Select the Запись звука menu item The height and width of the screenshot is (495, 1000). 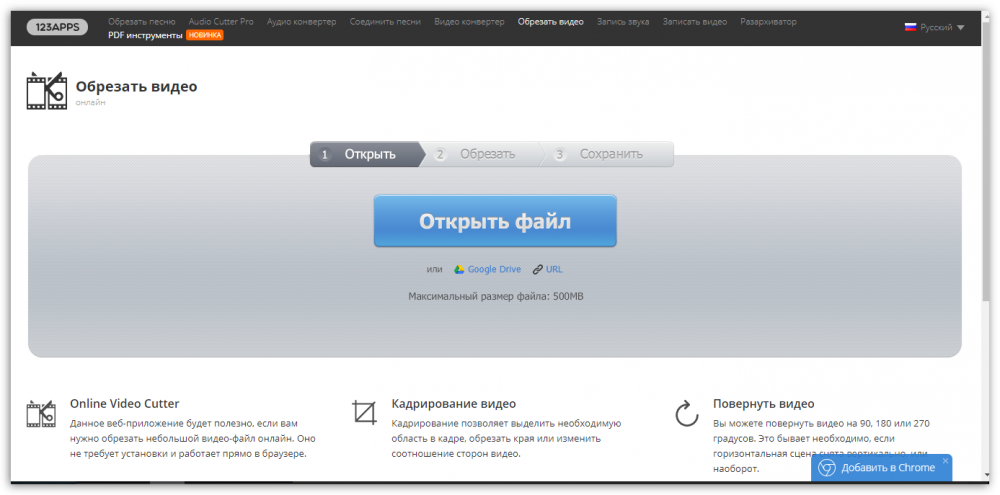point(623,21)
